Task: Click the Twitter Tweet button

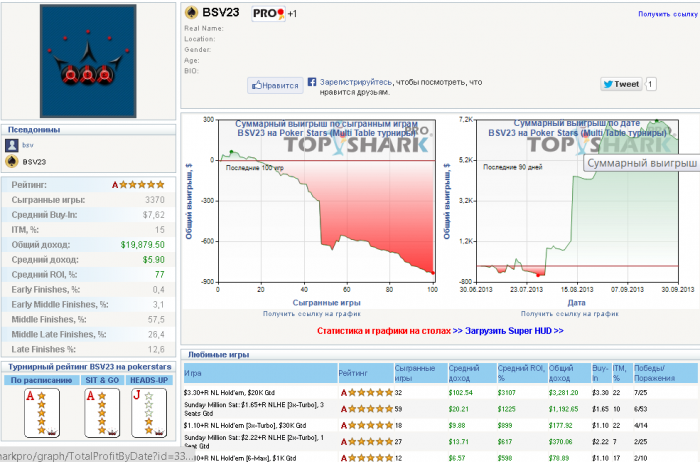Action: tap(621, 84)
